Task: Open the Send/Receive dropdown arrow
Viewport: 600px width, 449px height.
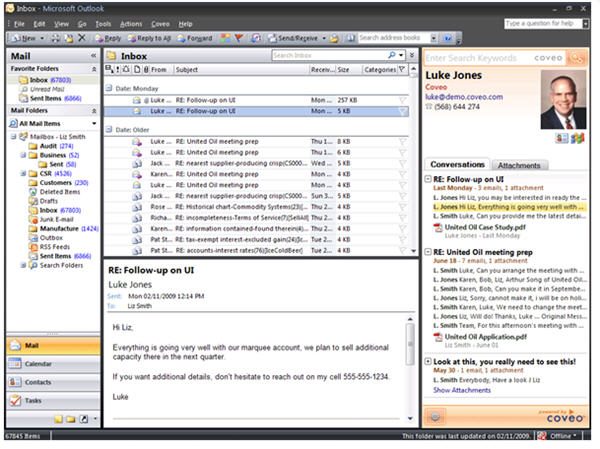Action: click(x=324, y=38)
